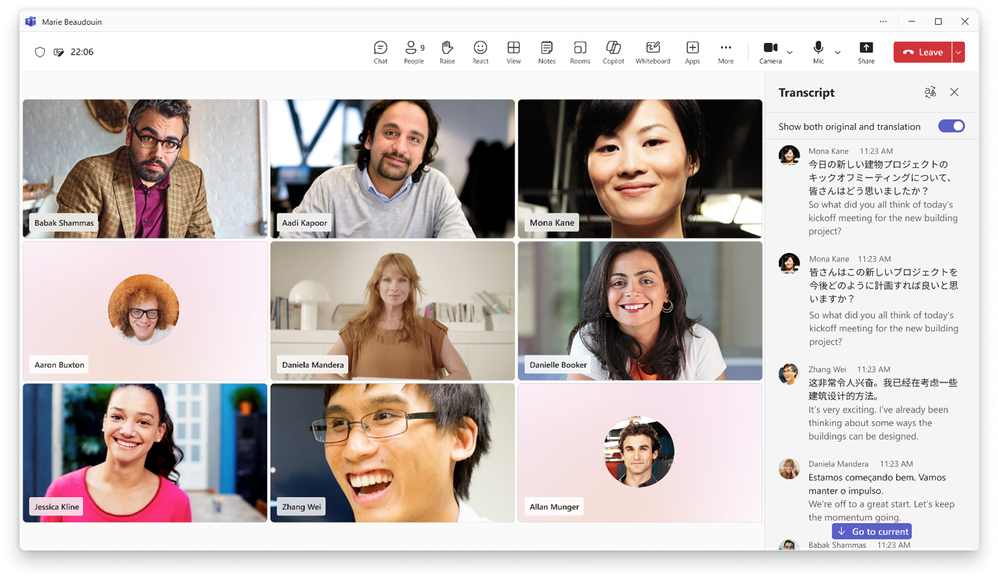Open the View layout menu
This screenshot has width=998, height=579.
coord(513,52)
